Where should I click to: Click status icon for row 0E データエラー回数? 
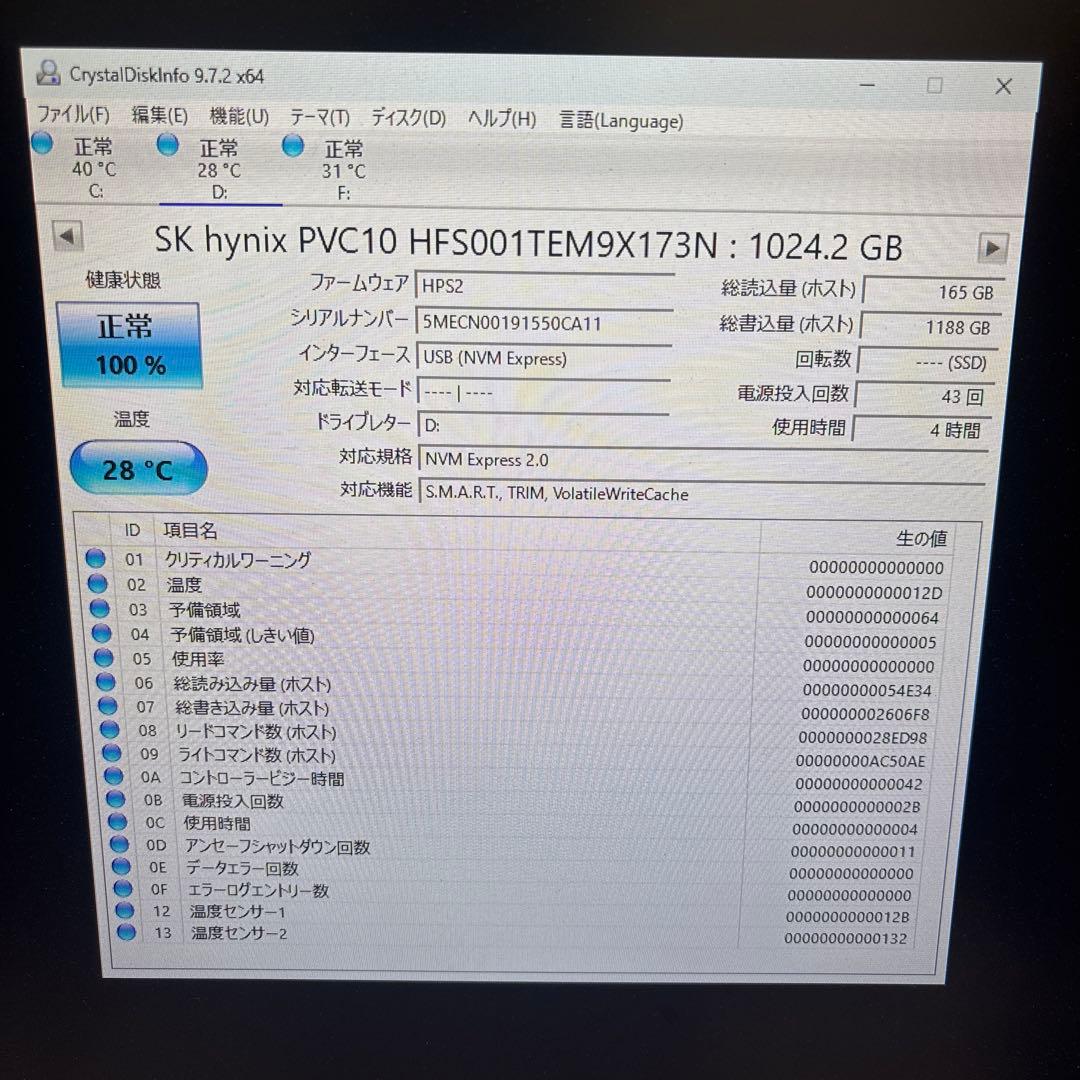click(x=121, y=866)
